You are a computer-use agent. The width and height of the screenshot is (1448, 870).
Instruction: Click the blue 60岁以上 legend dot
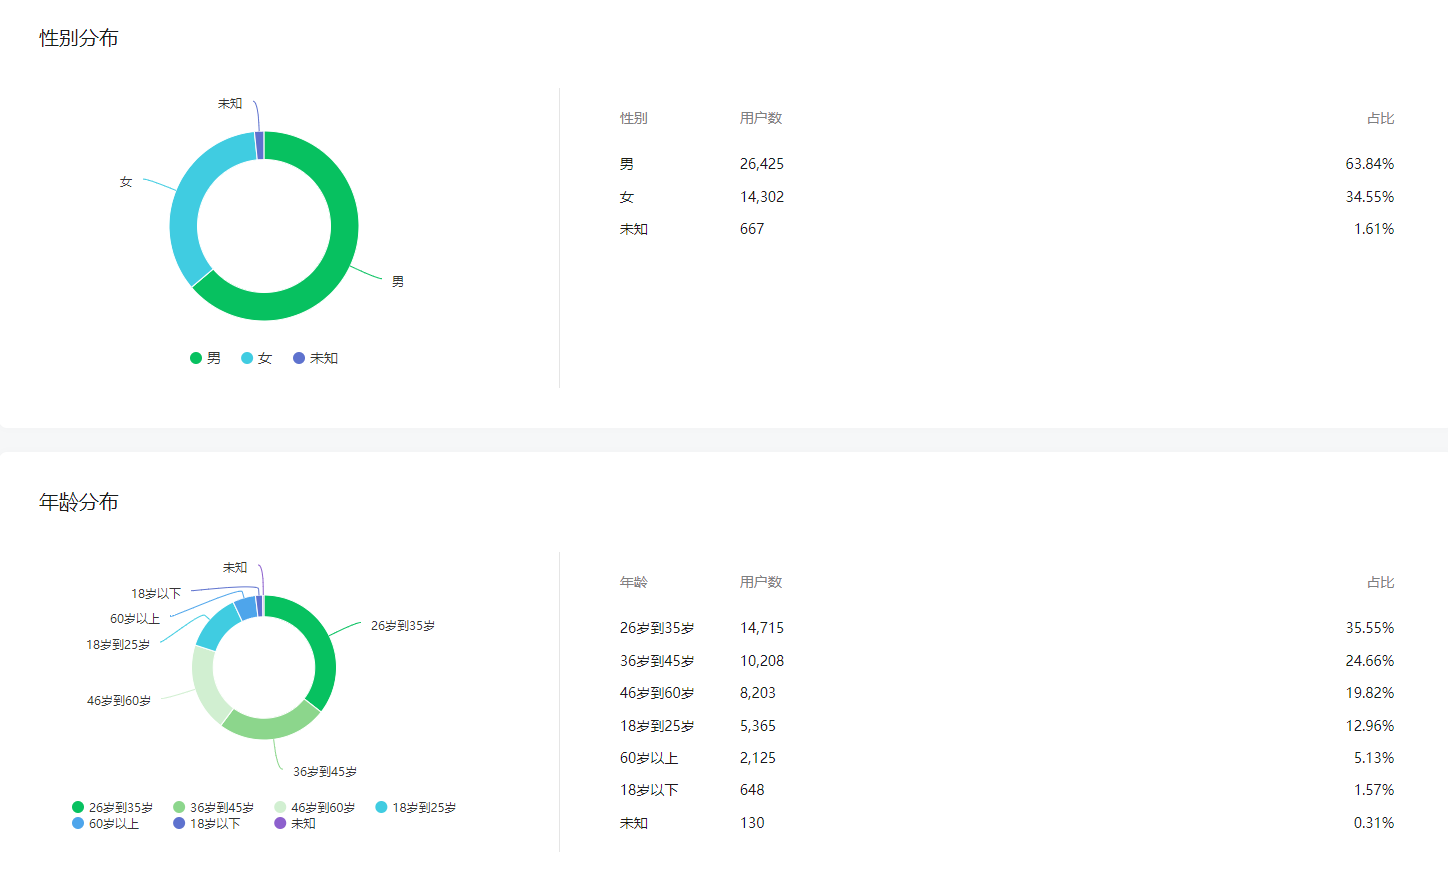coord(78,823)
